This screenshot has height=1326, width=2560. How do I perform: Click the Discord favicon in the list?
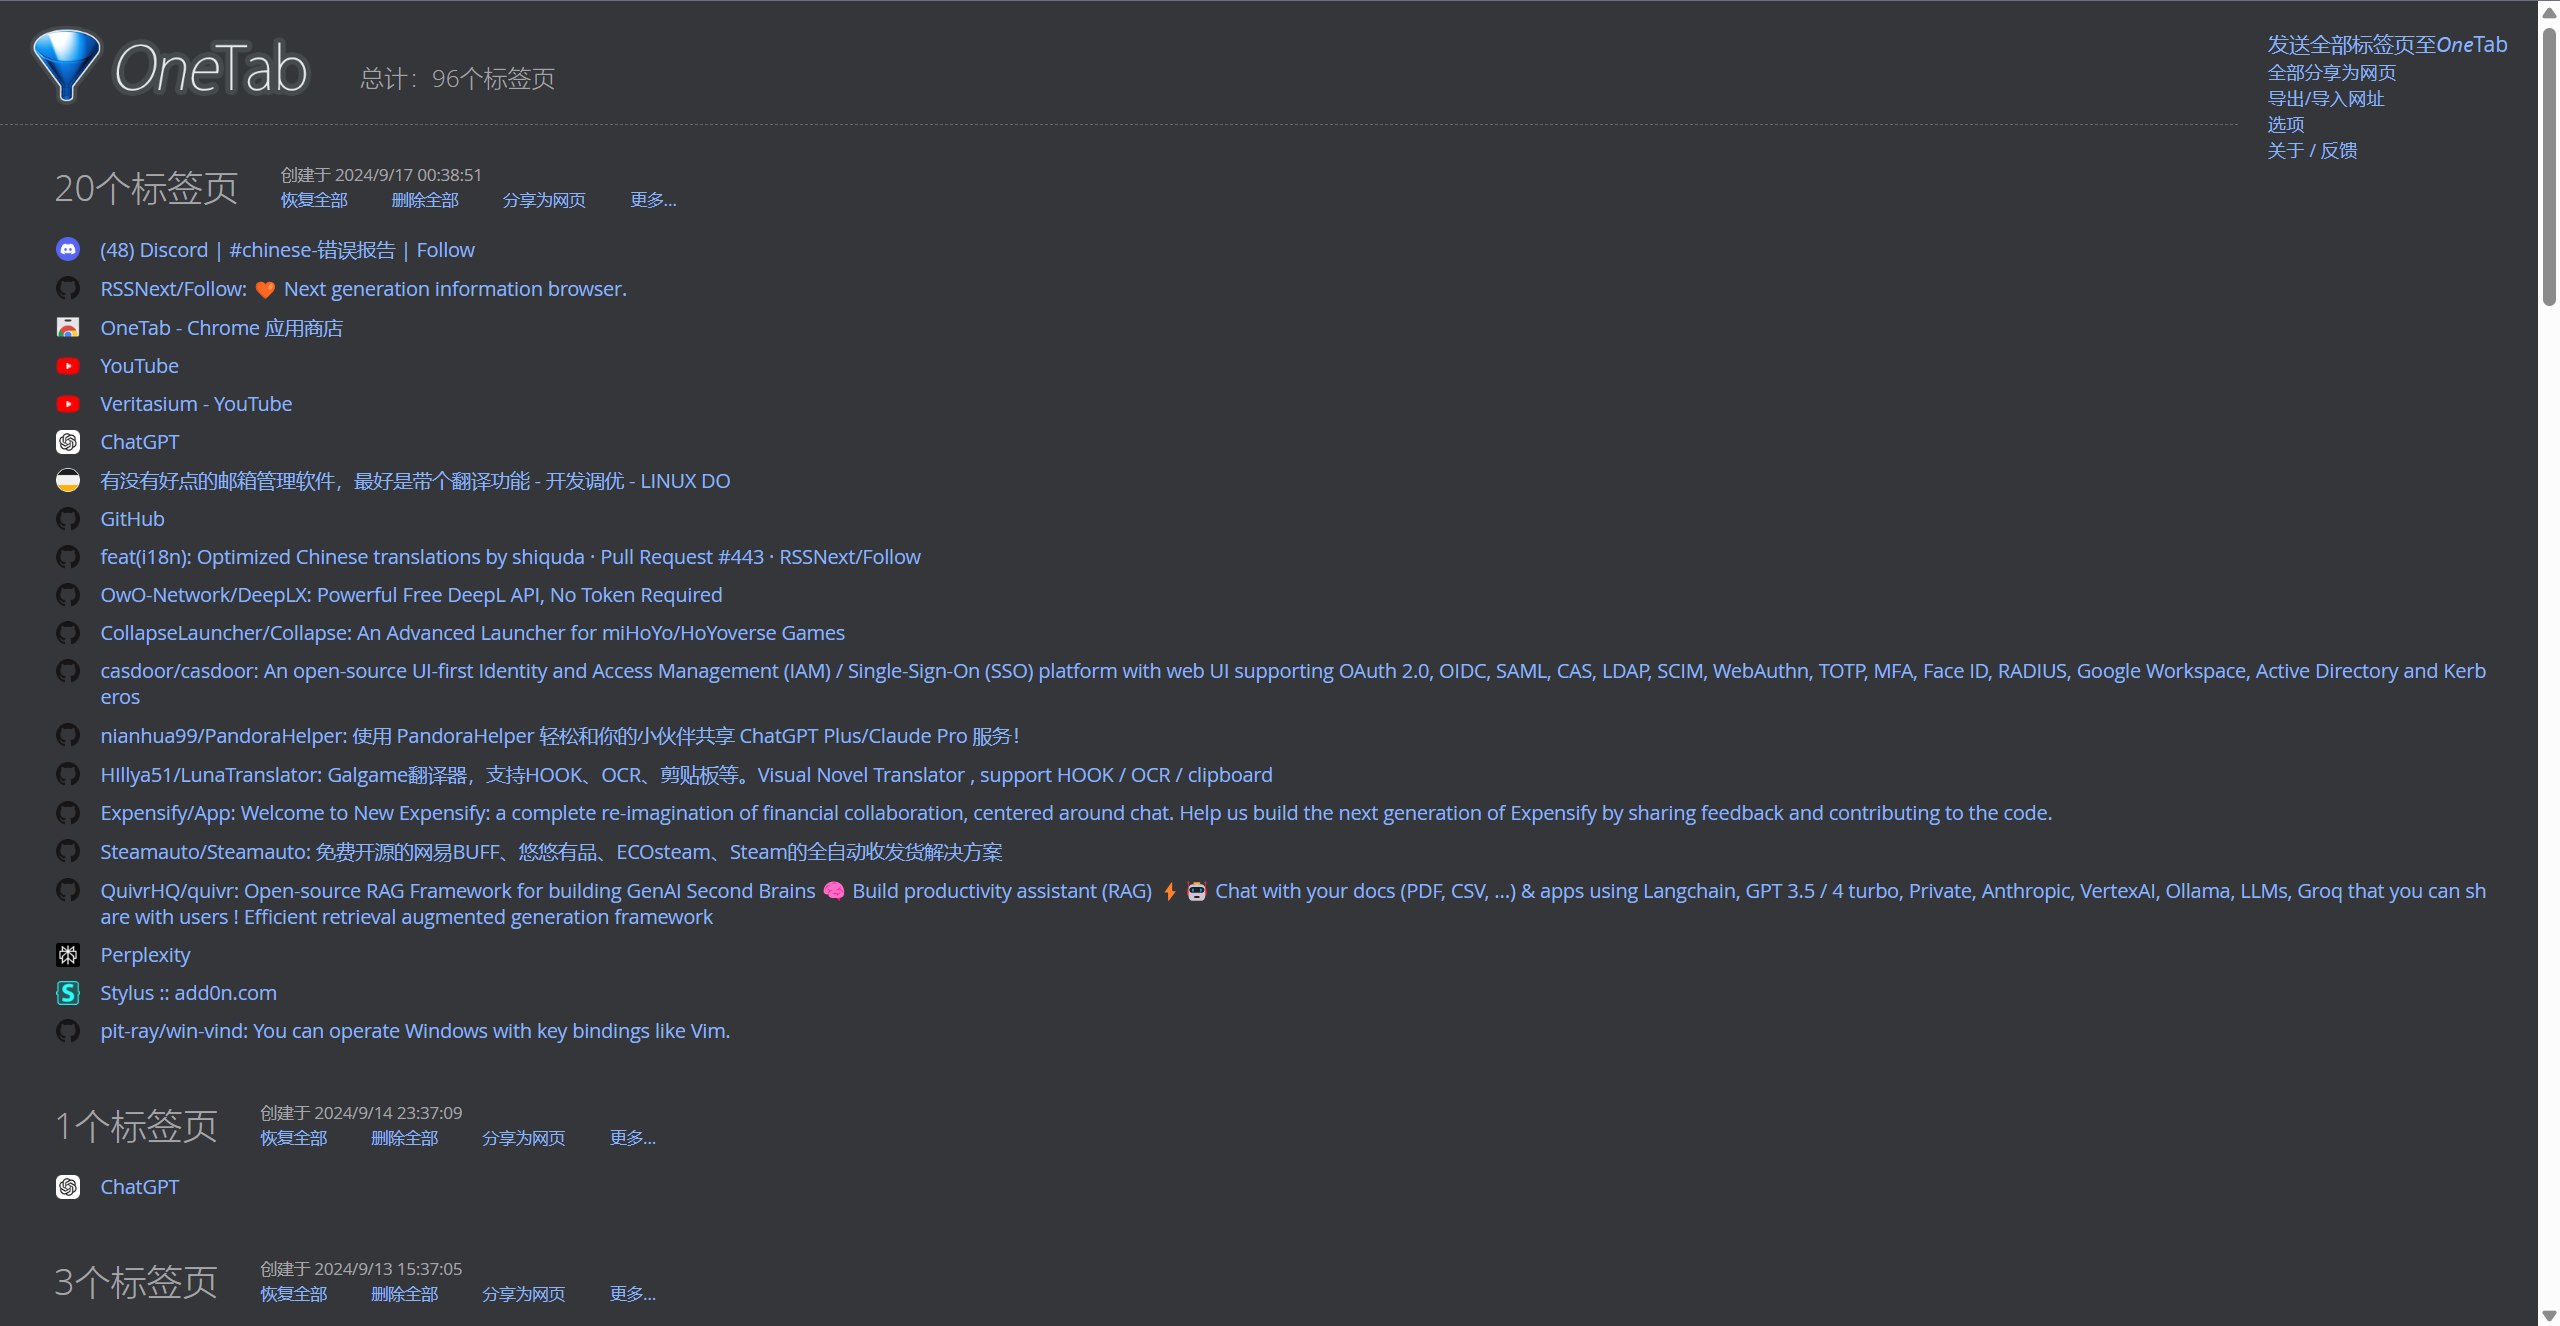point(68,250)
